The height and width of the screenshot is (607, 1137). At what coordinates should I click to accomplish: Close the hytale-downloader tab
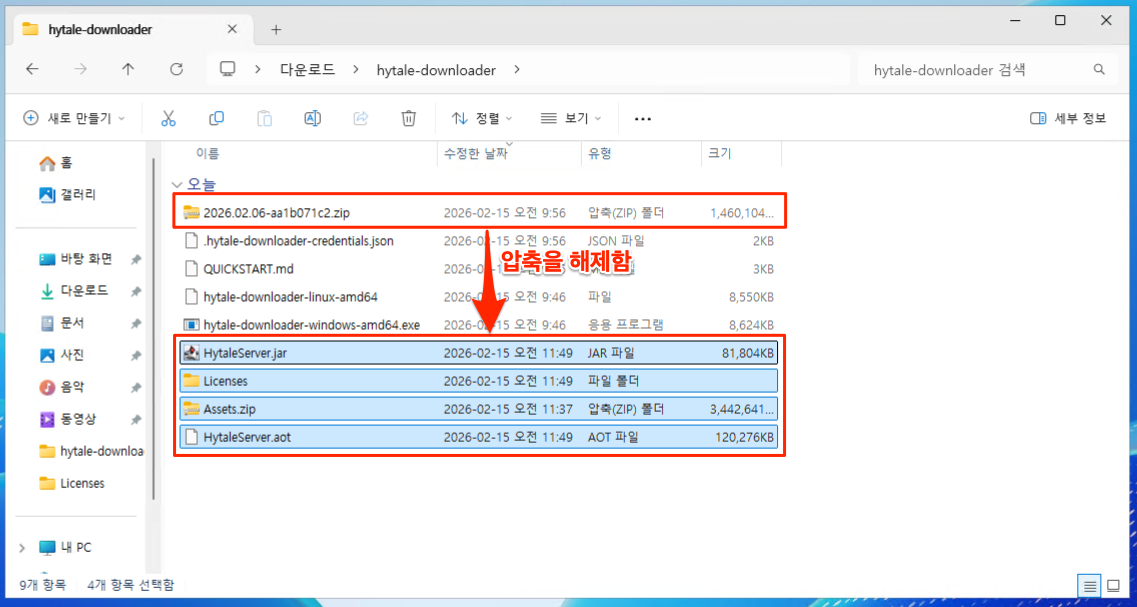[x=232, y=30]
